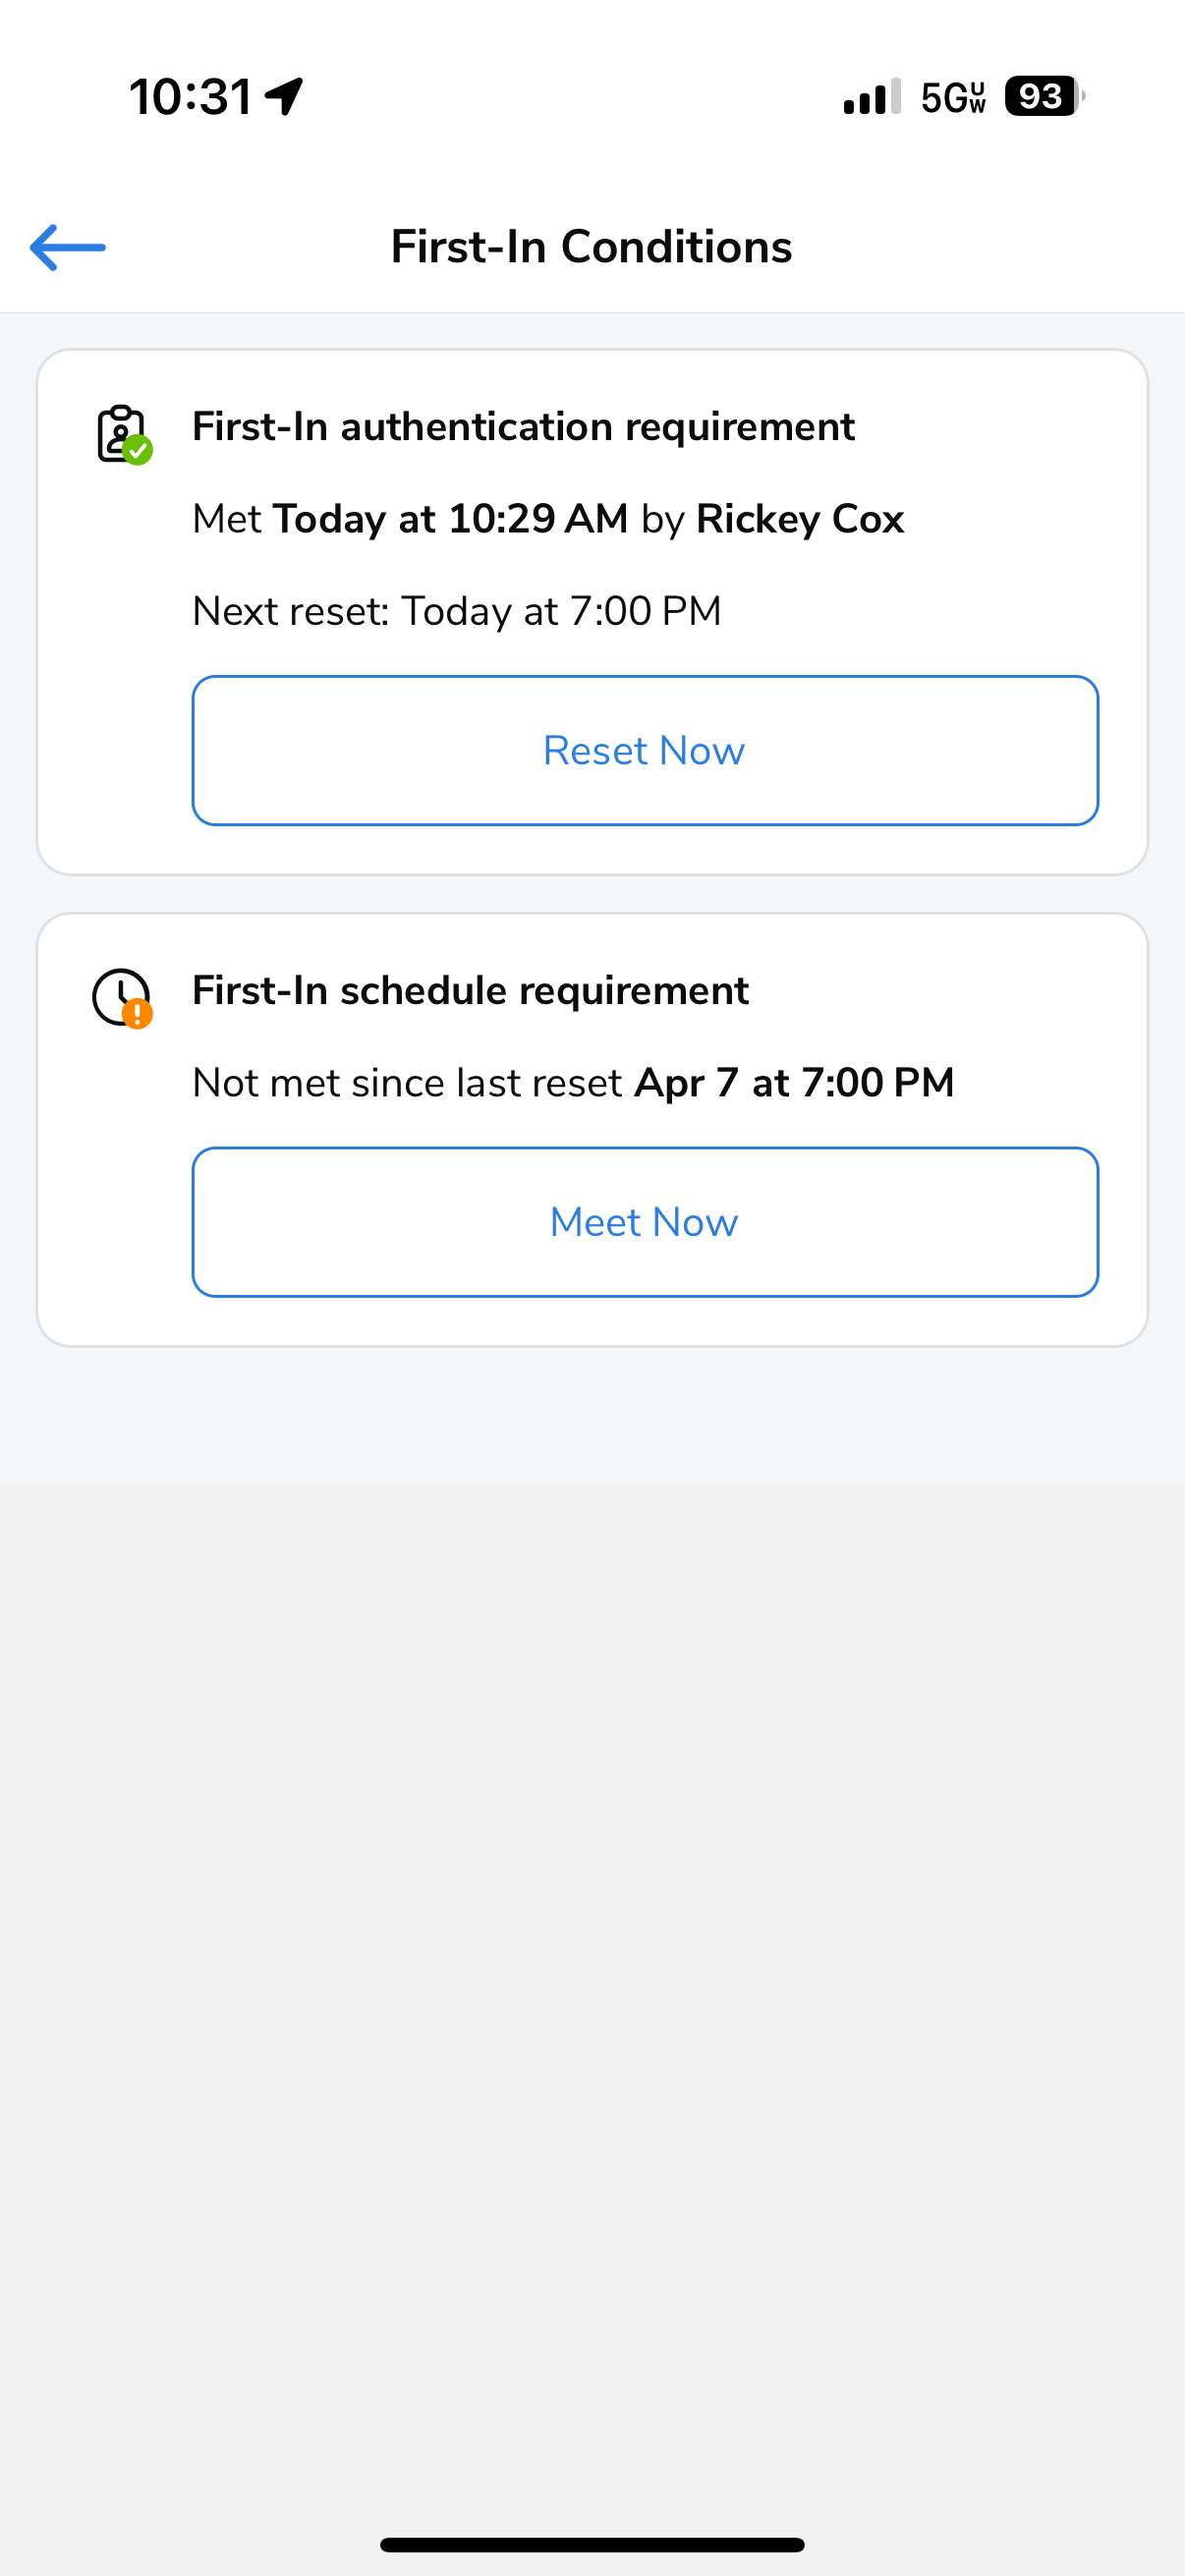Tap the clock icon with orange warning

point(122,998)
